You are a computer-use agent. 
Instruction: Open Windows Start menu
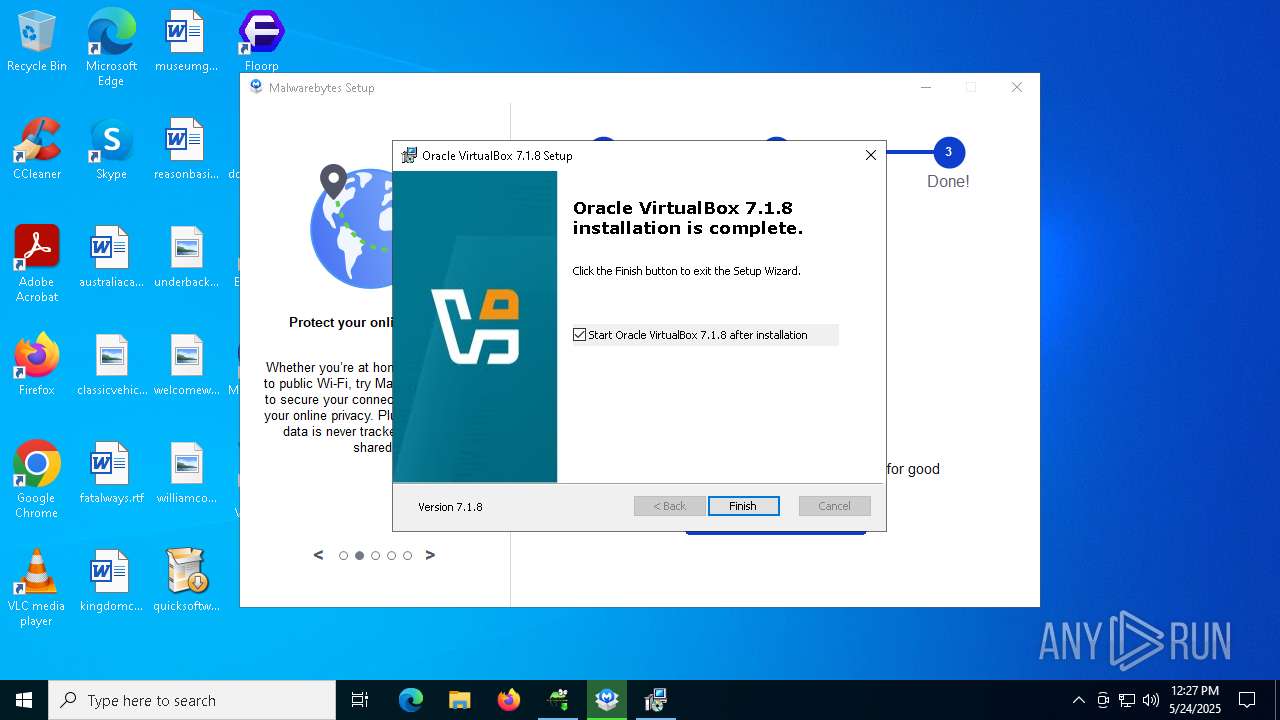(24, 700)
